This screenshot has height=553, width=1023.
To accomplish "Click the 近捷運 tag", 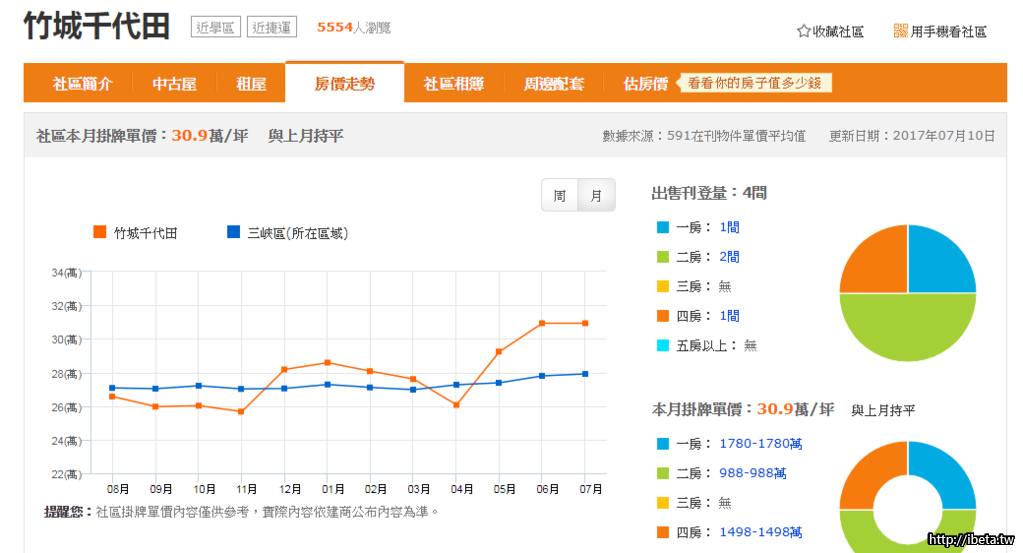I will click(272, 28).
